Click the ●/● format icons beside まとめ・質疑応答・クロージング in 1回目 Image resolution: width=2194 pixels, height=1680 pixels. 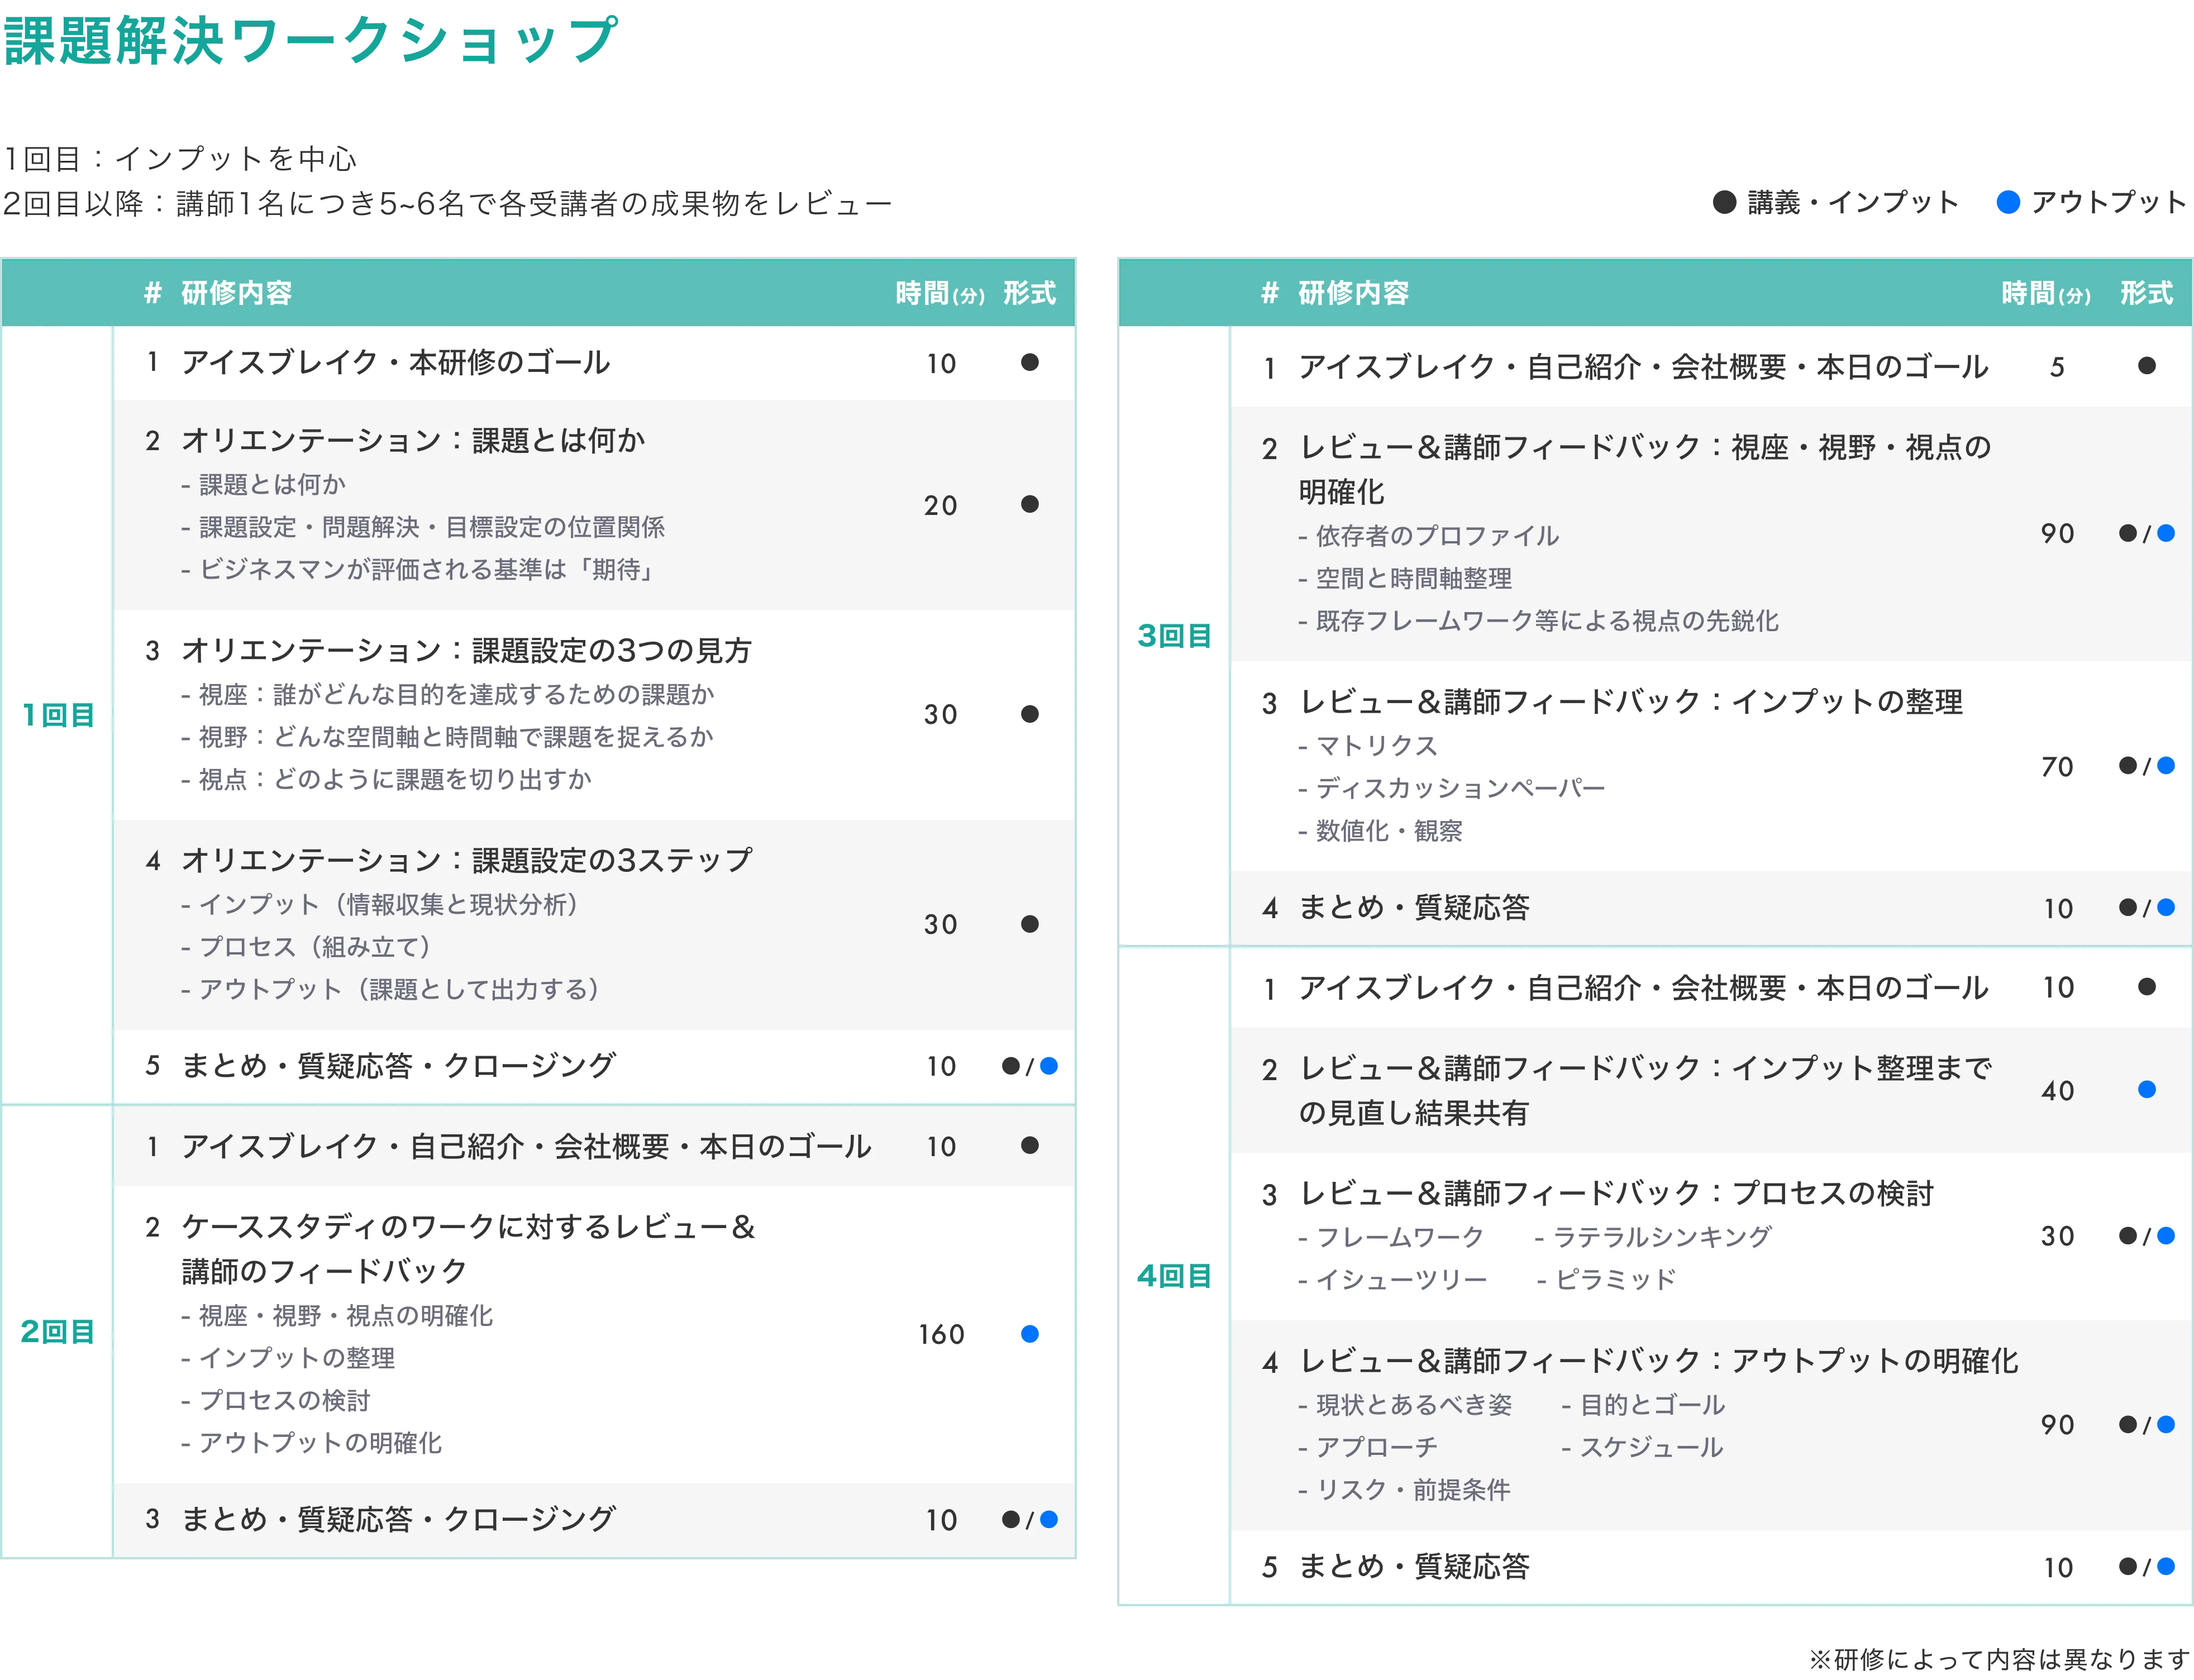pos(1030,1066)
